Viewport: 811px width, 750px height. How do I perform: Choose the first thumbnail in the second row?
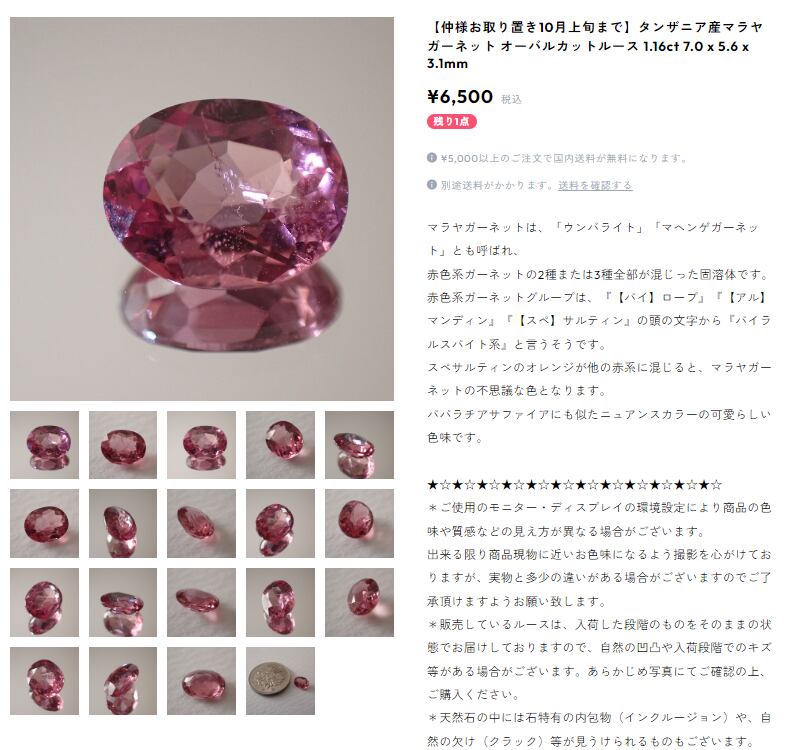(44, 523)
